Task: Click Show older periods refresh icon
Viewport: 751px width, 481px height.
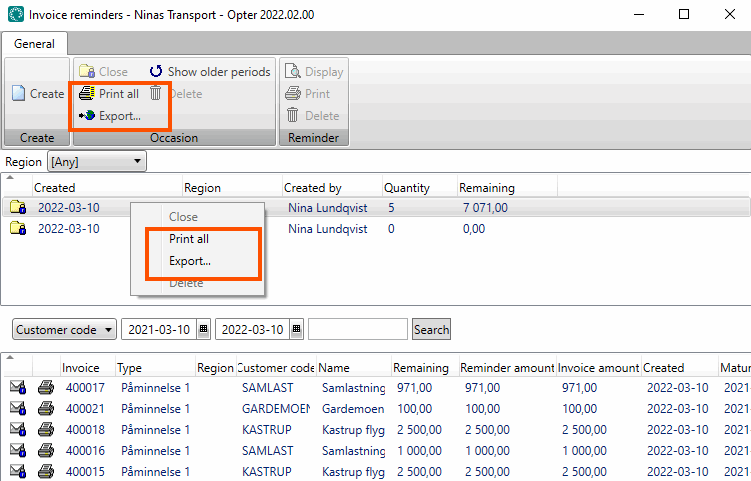Action: [156, 72]
